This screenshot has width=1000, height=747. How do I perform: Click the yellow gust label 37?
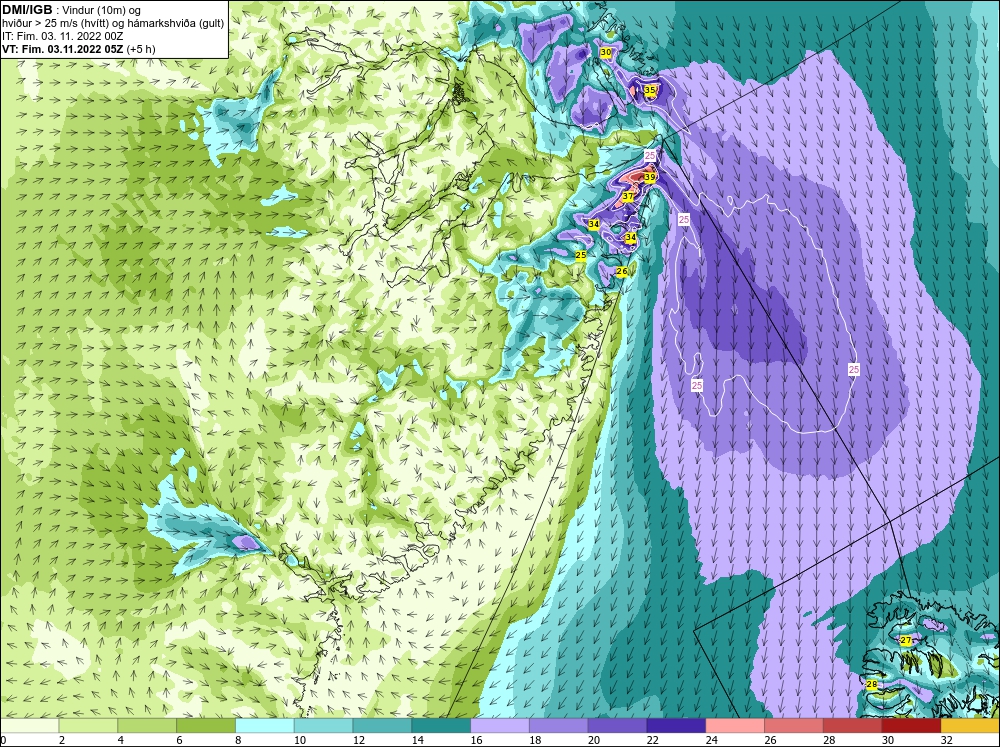point(628,196)
